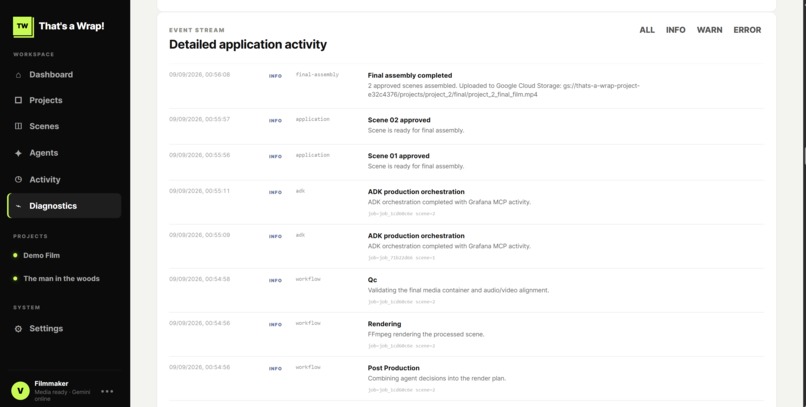Open the Demo Film project
The height and width of the screenshot is (407, 806).
pyautogui.click(x=41, y=255)
